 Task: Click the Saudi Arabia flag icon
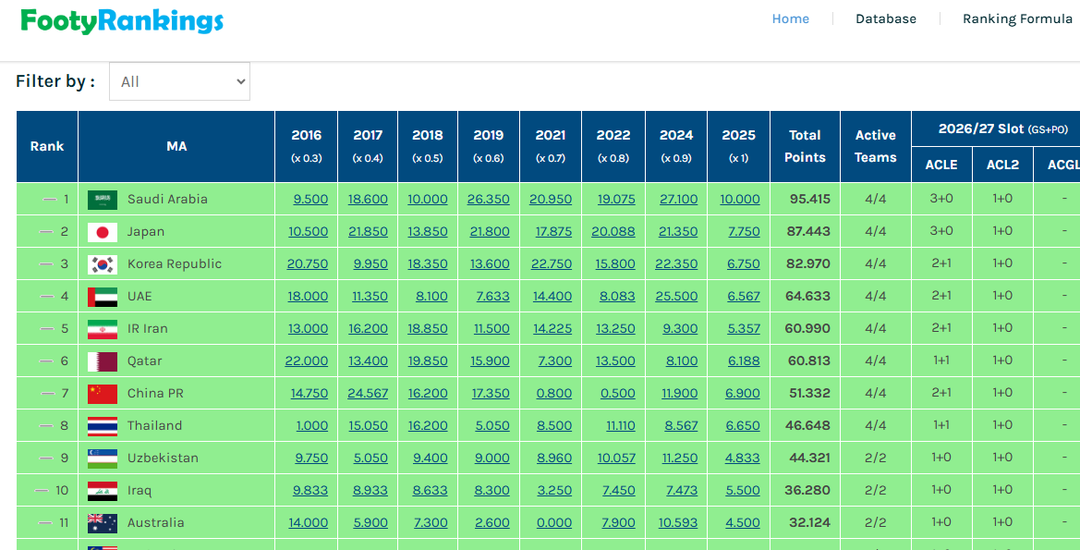coord(102,199)
